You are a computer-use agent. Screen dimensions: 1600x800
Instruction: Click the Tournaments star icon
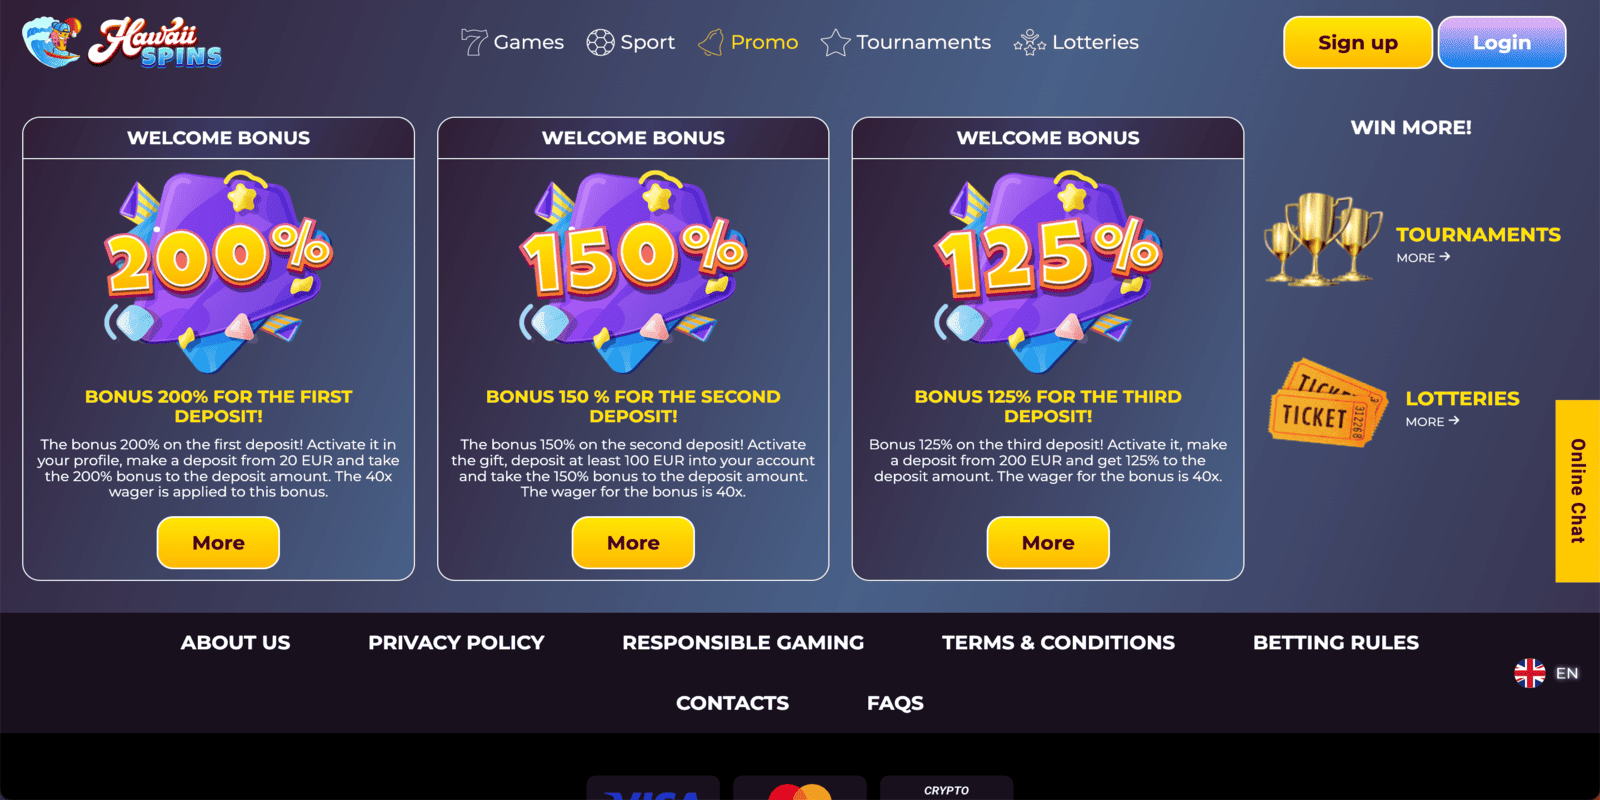tap(835, 43)
